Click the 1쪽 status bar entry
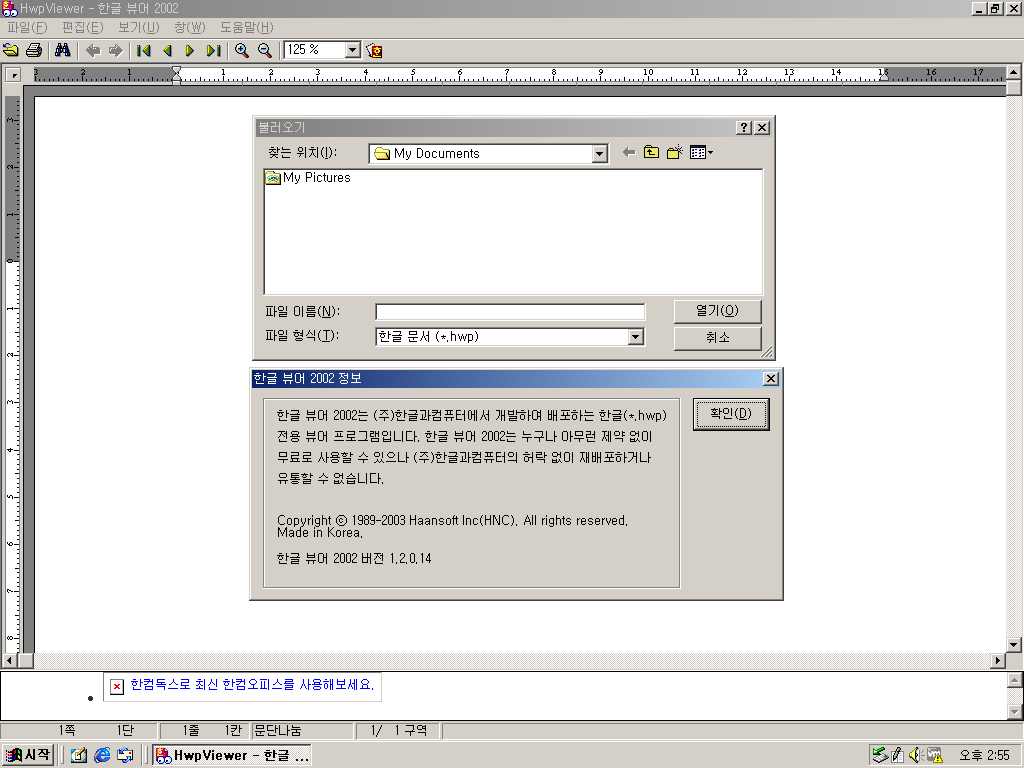1024x768 pixels. (x=67, y=731)
